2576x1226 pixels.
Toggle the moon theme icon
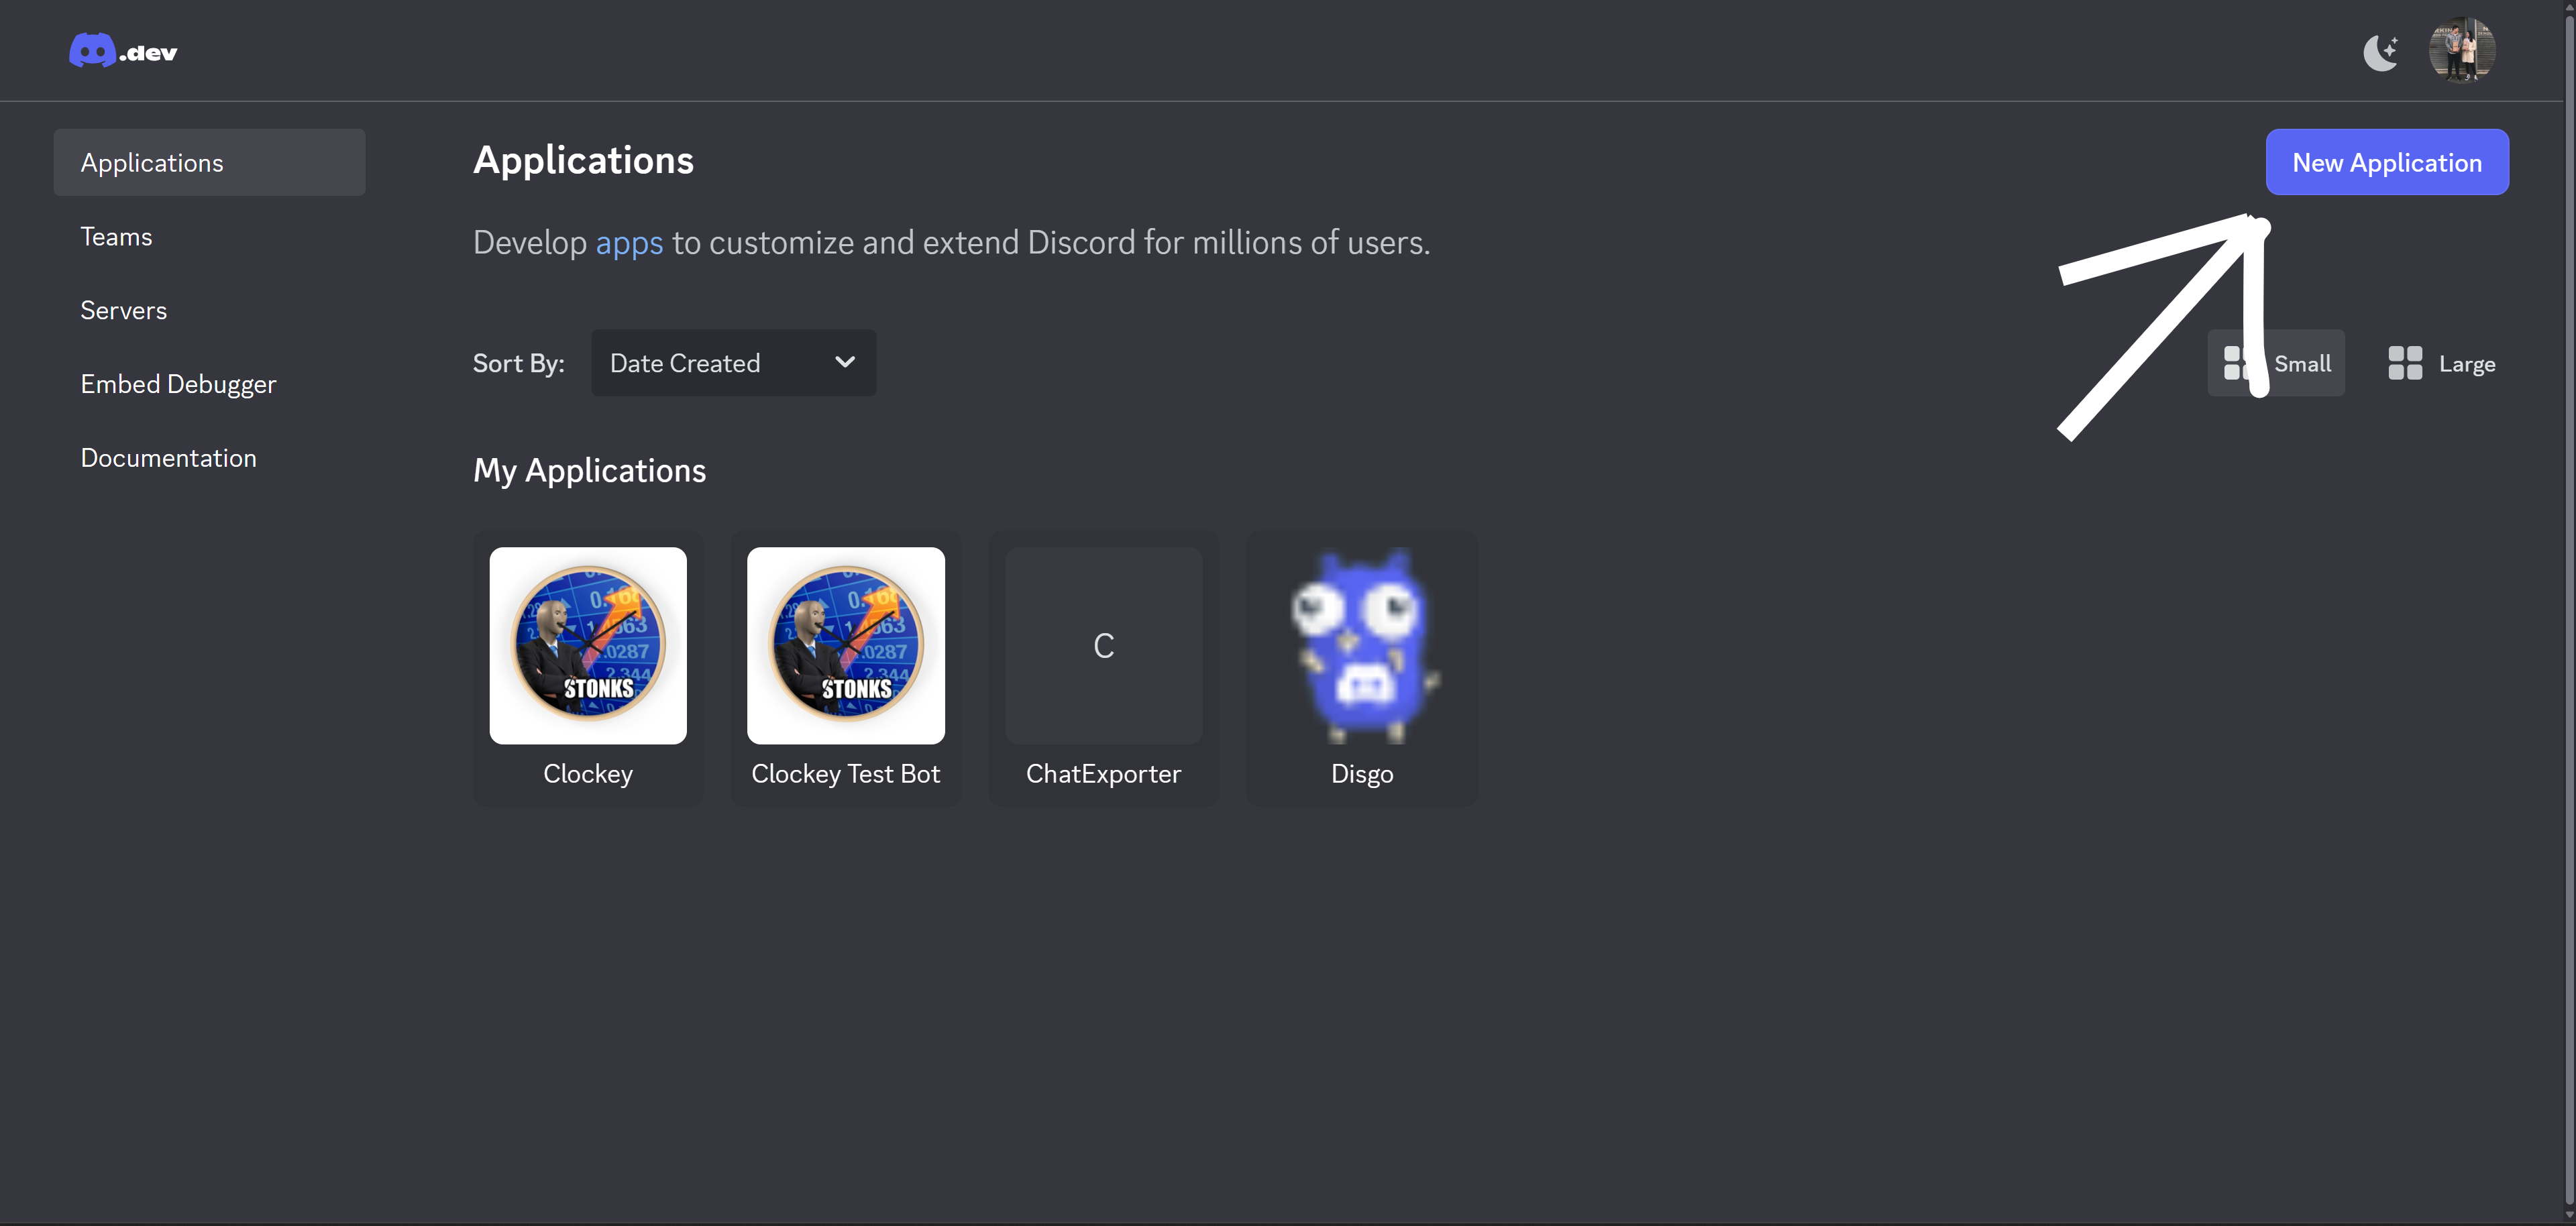coord(2381,51)
